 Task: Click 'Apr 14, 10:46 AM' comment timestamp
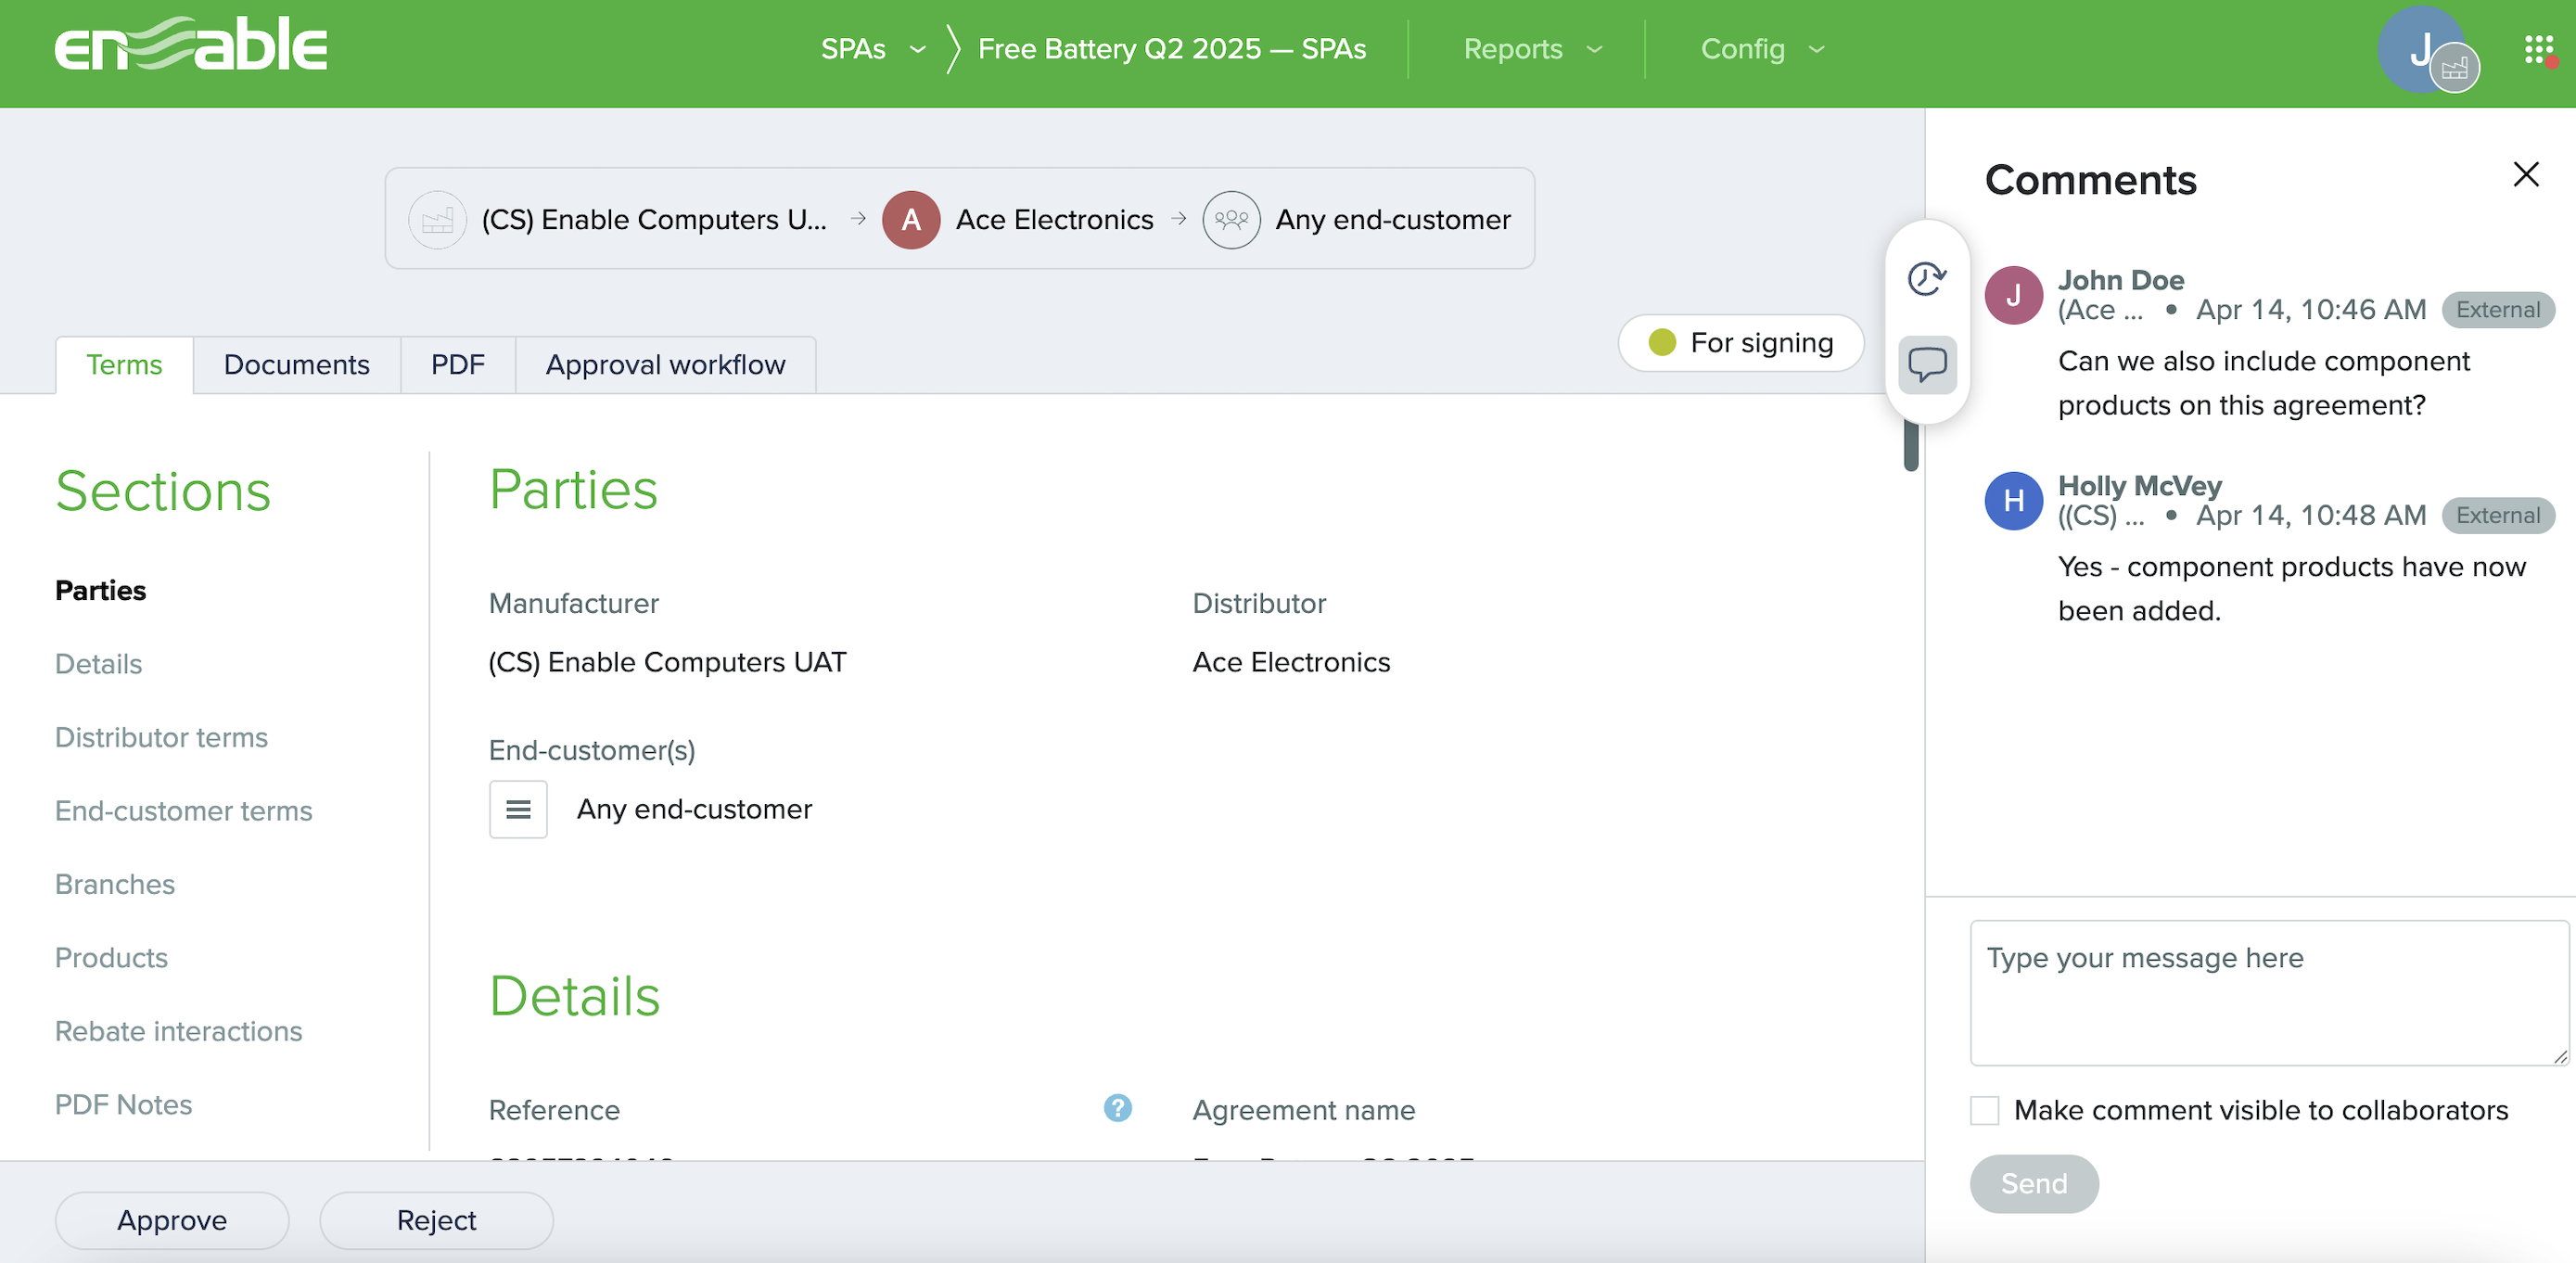pyautogui.click(x=2311, y=310)
